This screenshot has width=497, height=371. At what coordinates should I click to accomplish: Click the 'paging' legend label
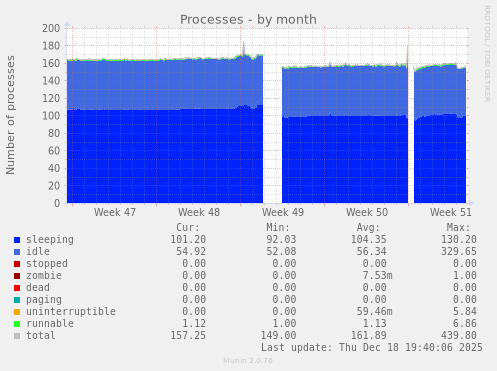[x=44, y=300]
